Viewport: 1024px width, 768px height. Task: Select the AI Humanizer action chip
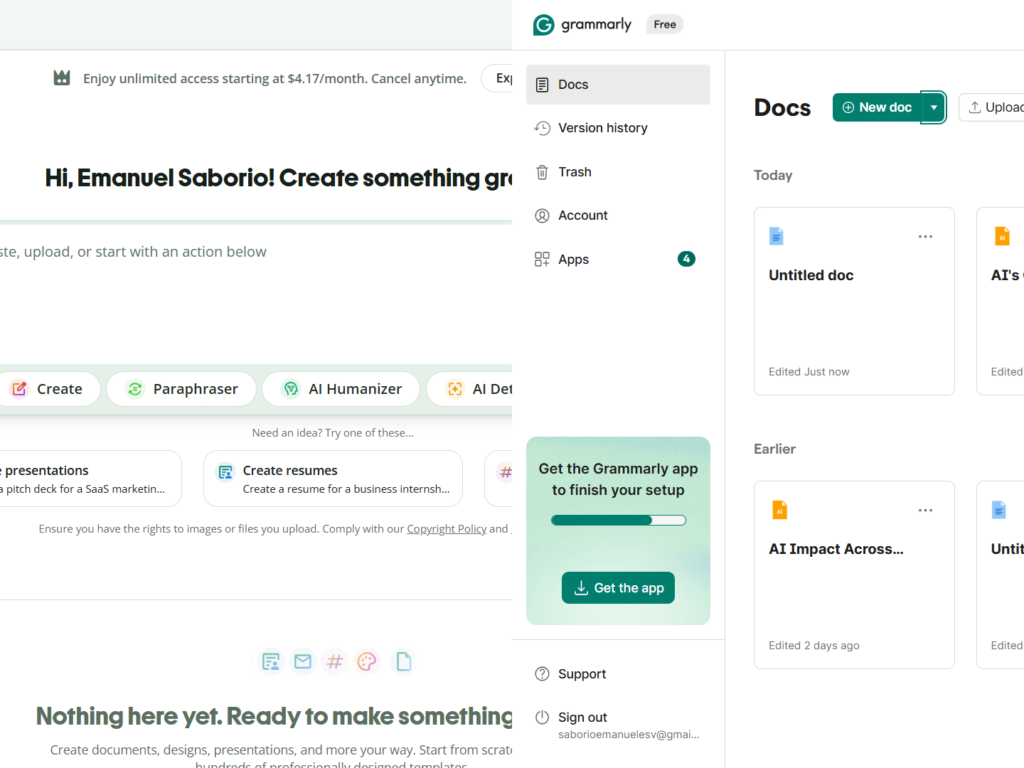pyautogui.click(x=341, y=389)
